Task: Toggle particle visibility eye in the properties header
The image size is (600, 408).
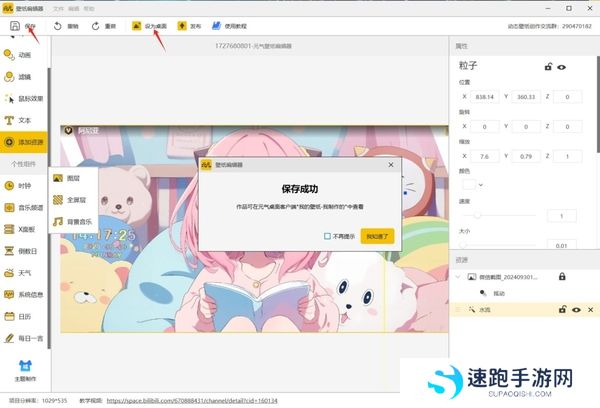Action: 561,67
